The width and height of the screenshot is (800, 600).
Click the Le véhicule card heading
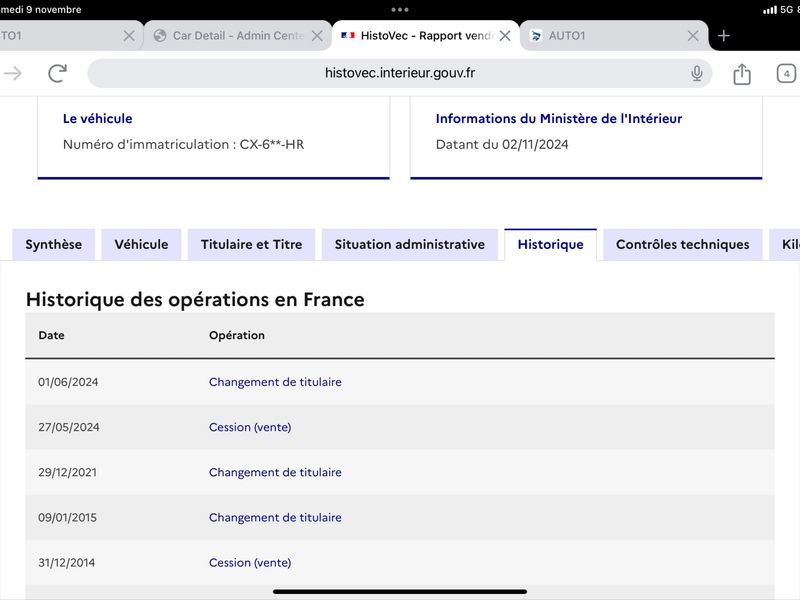pyautogui.click(x=97, y=118)
